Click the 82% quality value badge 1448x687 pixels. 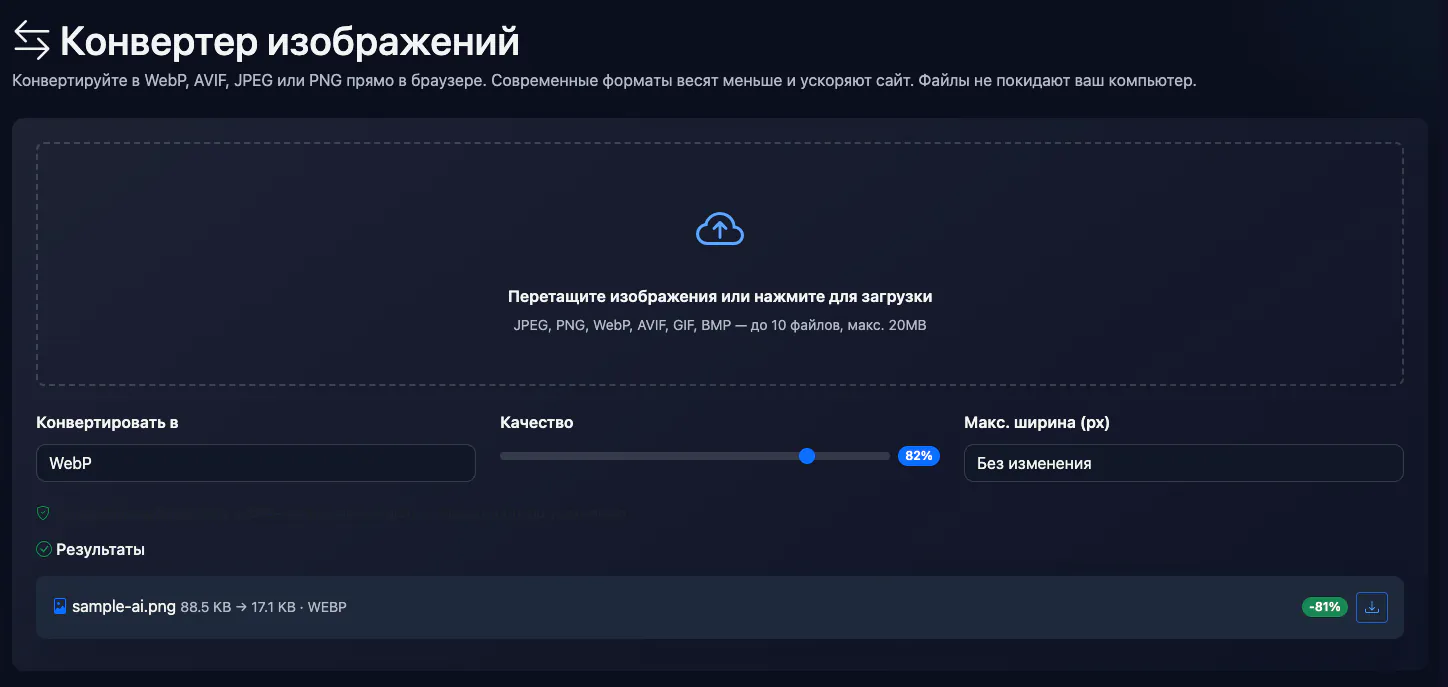pos(919,456)
